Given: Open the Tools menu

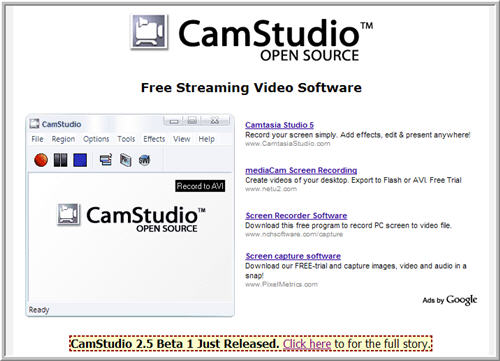Looking at the screenshot, I should click(126, 139).
